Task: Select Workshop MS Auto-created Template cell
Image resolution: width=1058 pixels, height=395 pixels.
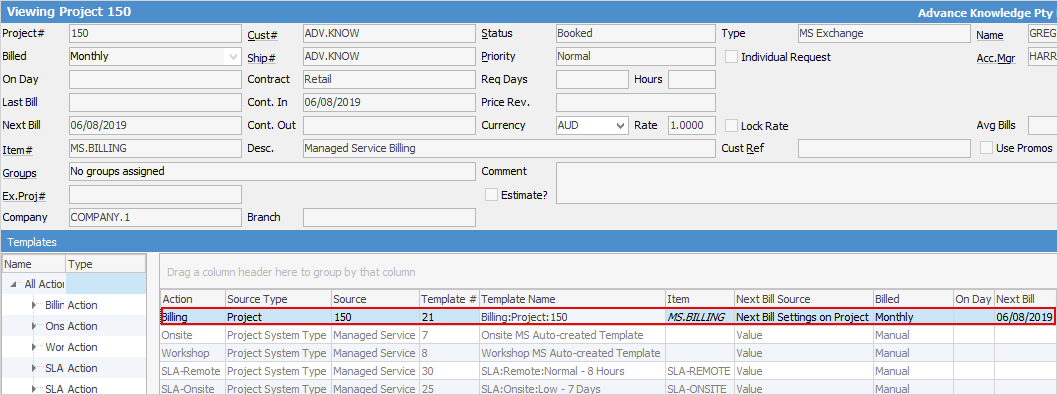Action: 571,353
